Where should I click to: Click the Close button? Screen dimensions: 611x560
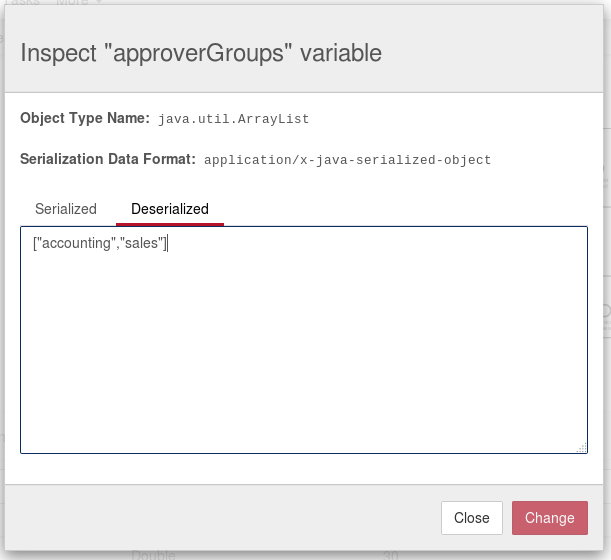(471, 518)
